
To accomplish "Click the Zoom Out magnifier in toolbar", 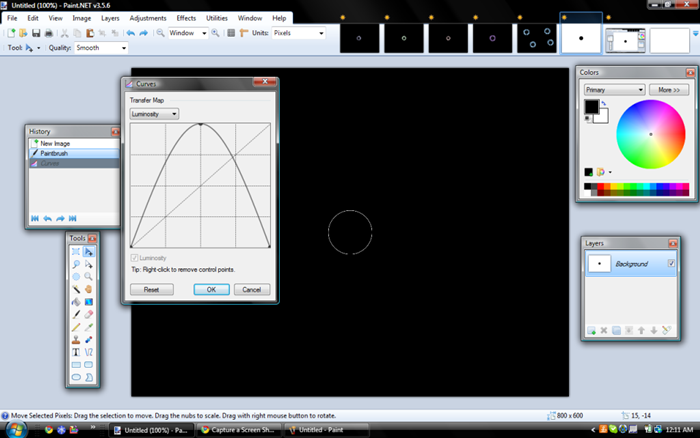I will click(x=160, y=33).
